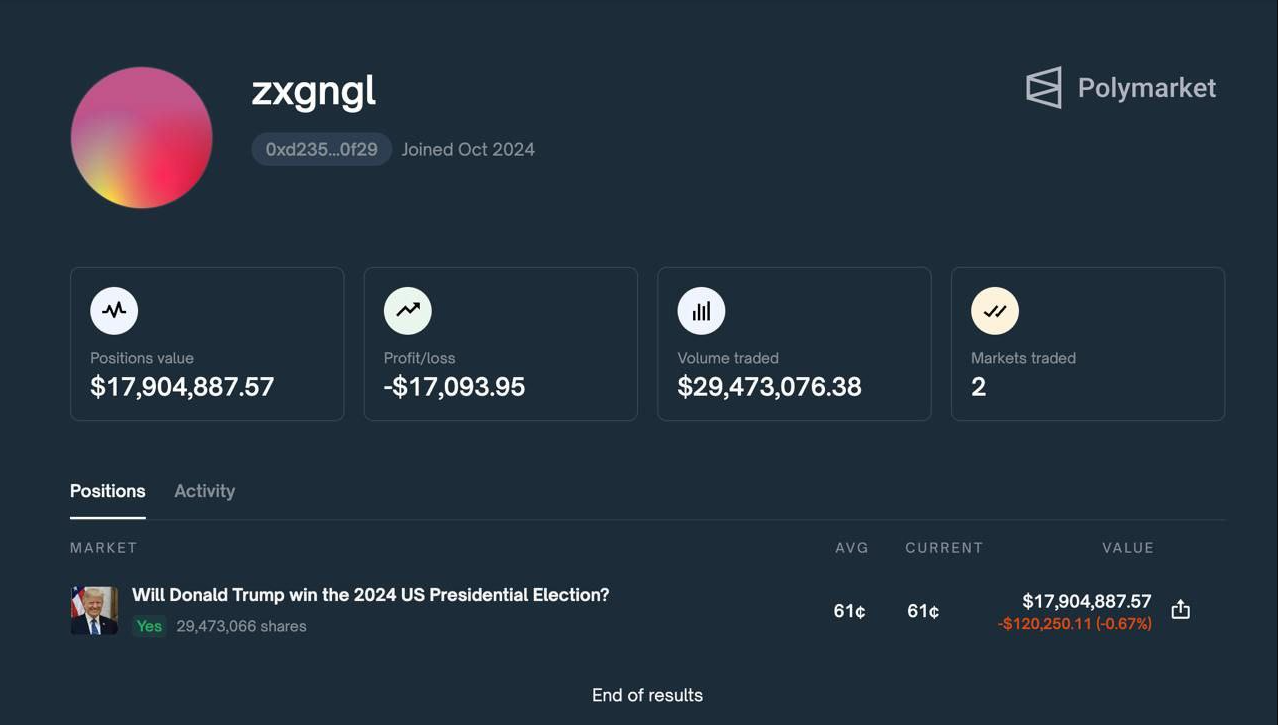Click the VALUE column header
Viewport: 1278px width, 725px height.
click(1128, 548)
